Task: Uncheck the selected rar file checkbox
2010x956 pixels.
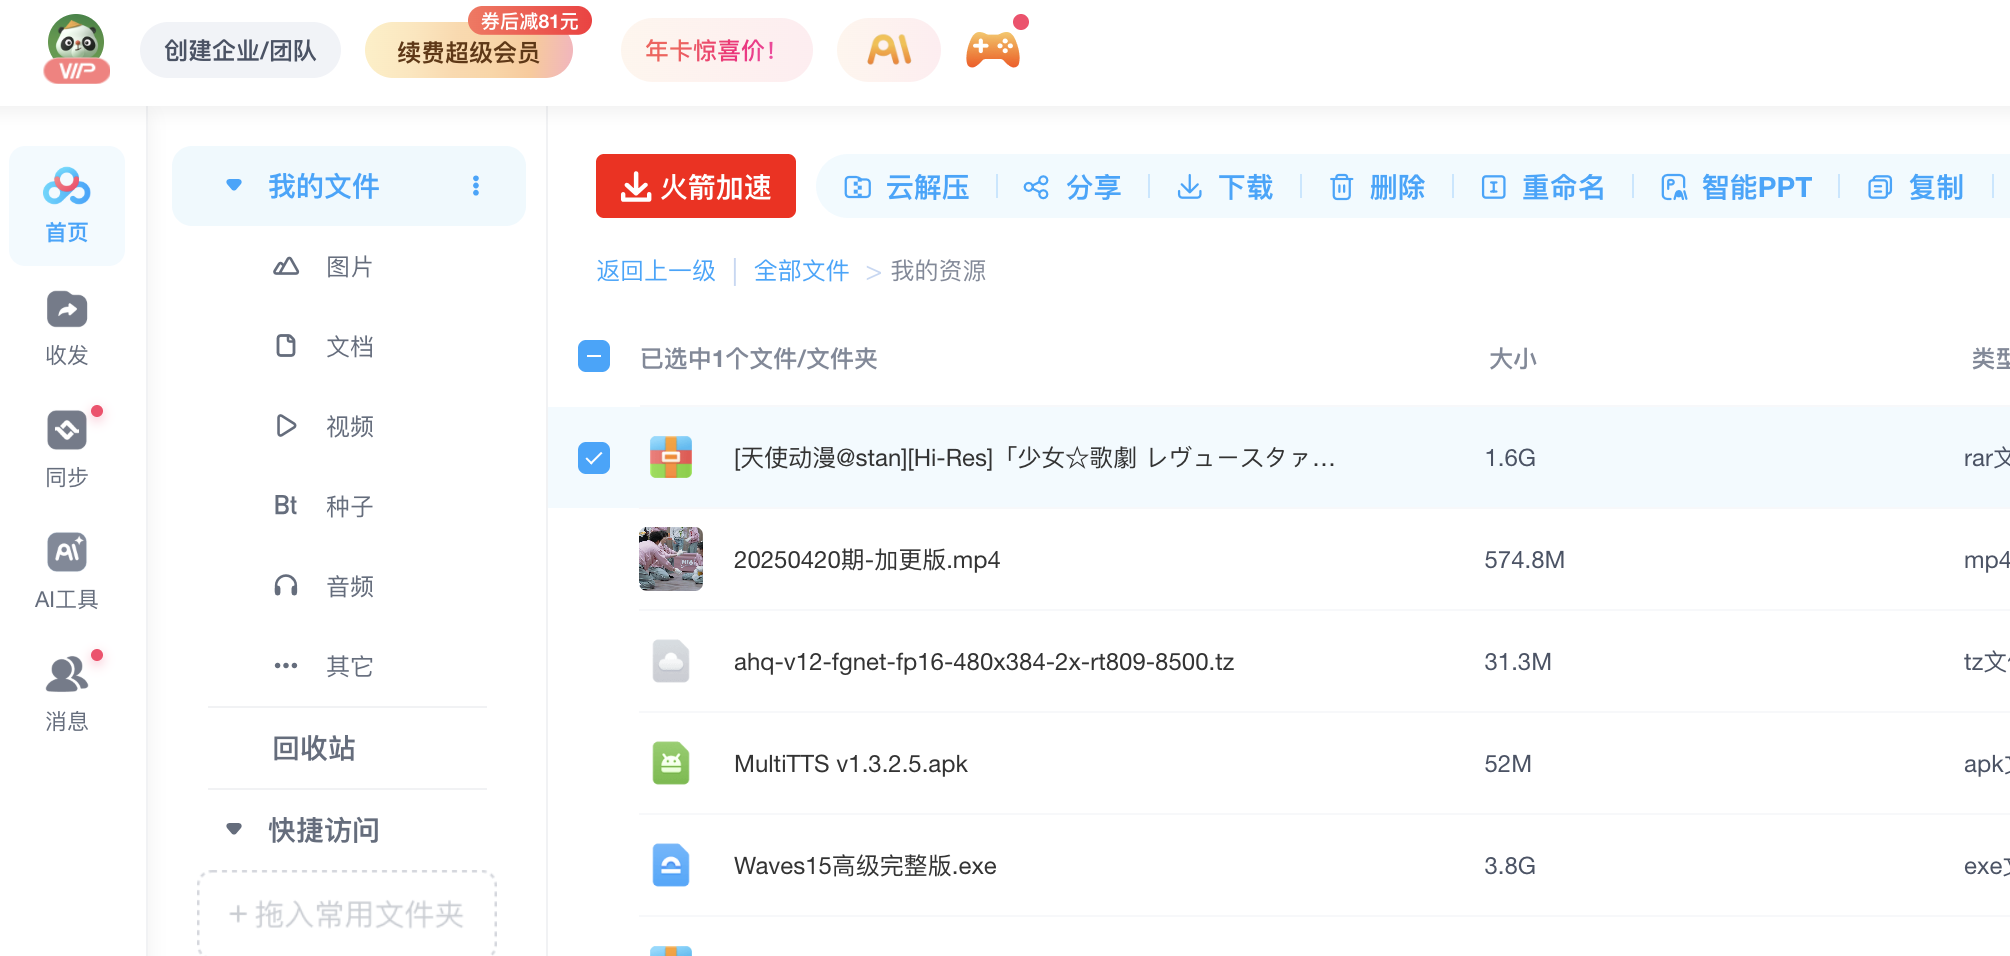Action: click(x=594, y=458)
